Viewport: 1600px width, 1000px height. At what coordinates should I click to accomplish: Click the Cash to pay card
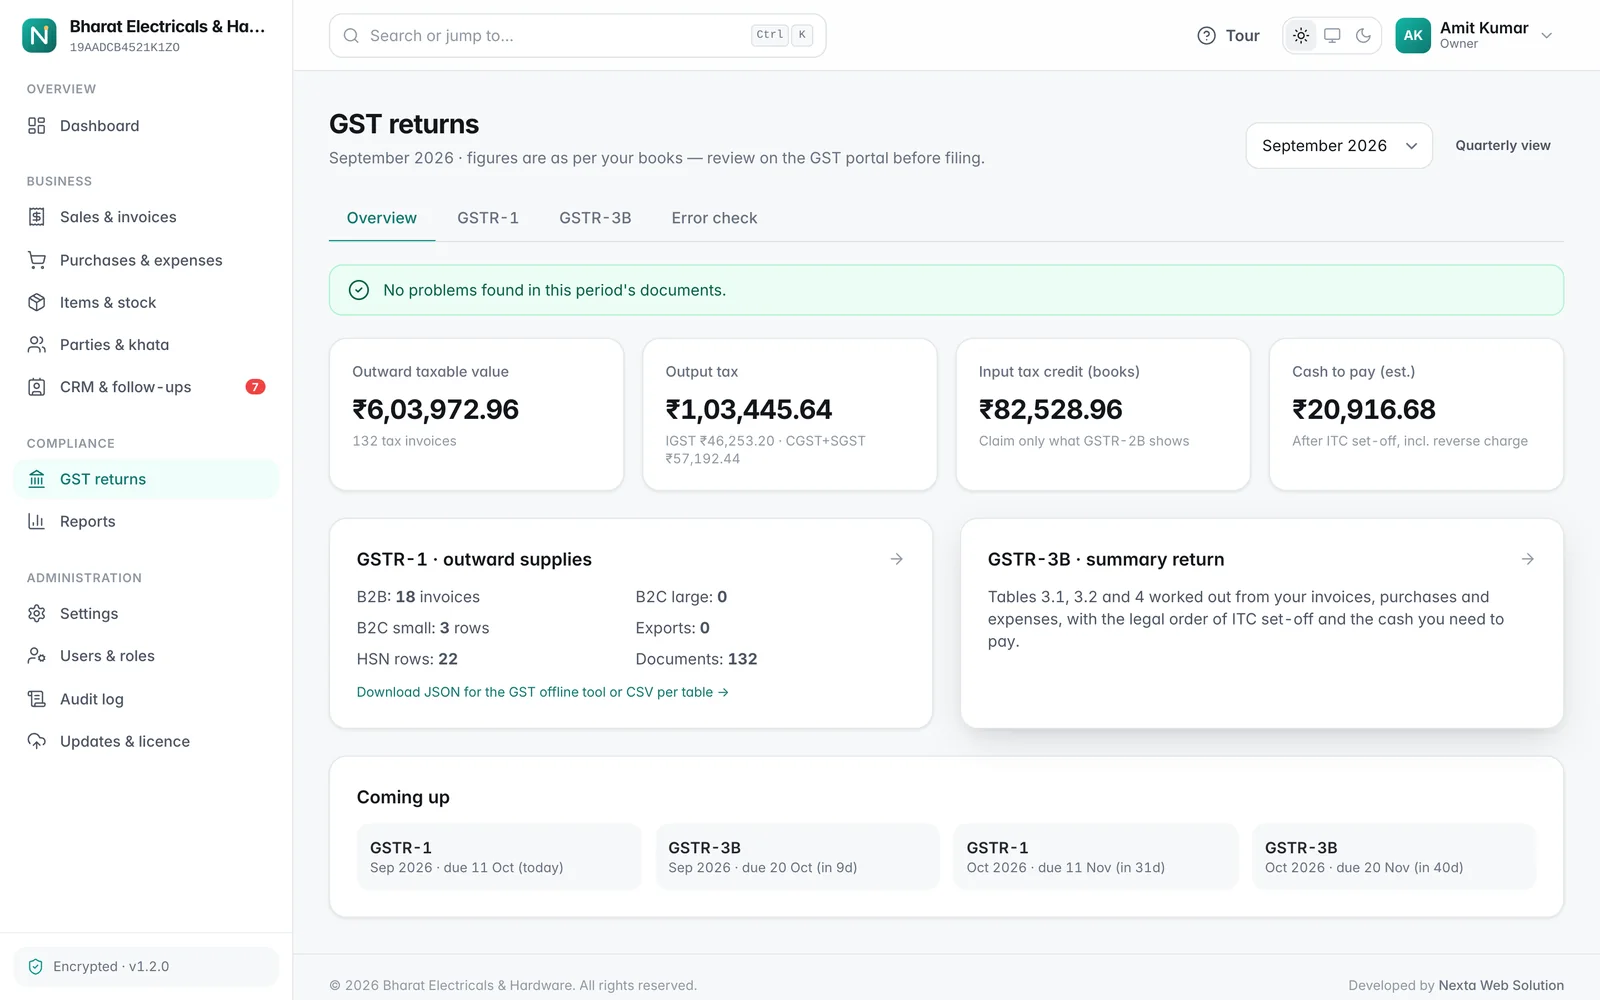(x=1416, y=414)
